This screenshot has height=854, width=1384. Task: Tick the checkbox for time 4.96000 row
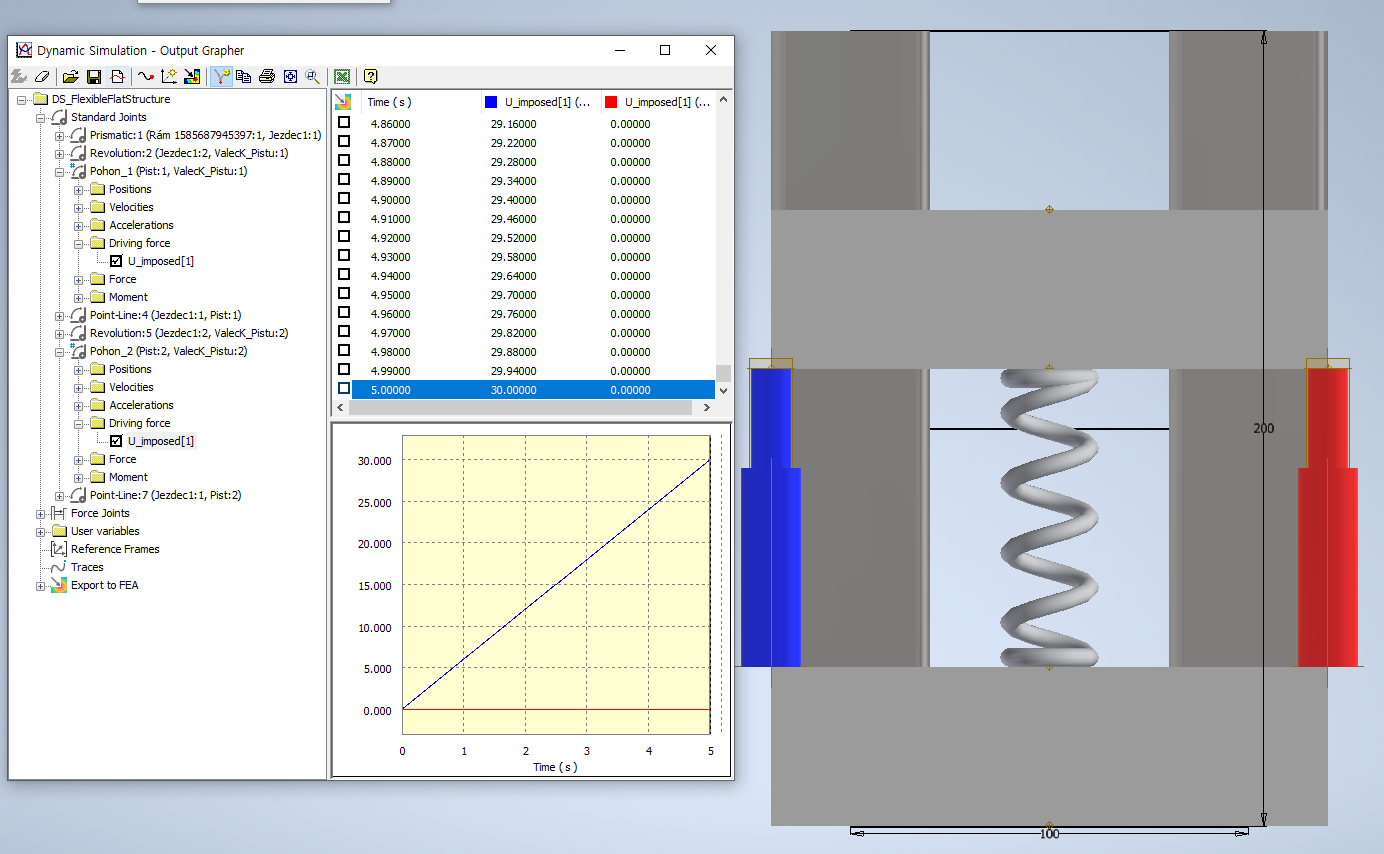(x=344, y=313)
